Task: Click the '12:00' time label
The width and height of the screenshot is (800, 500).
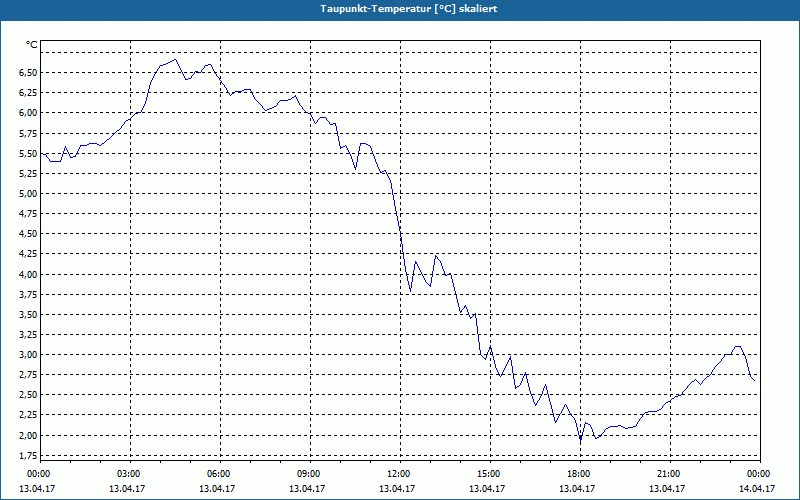Action: pos(397,474)
